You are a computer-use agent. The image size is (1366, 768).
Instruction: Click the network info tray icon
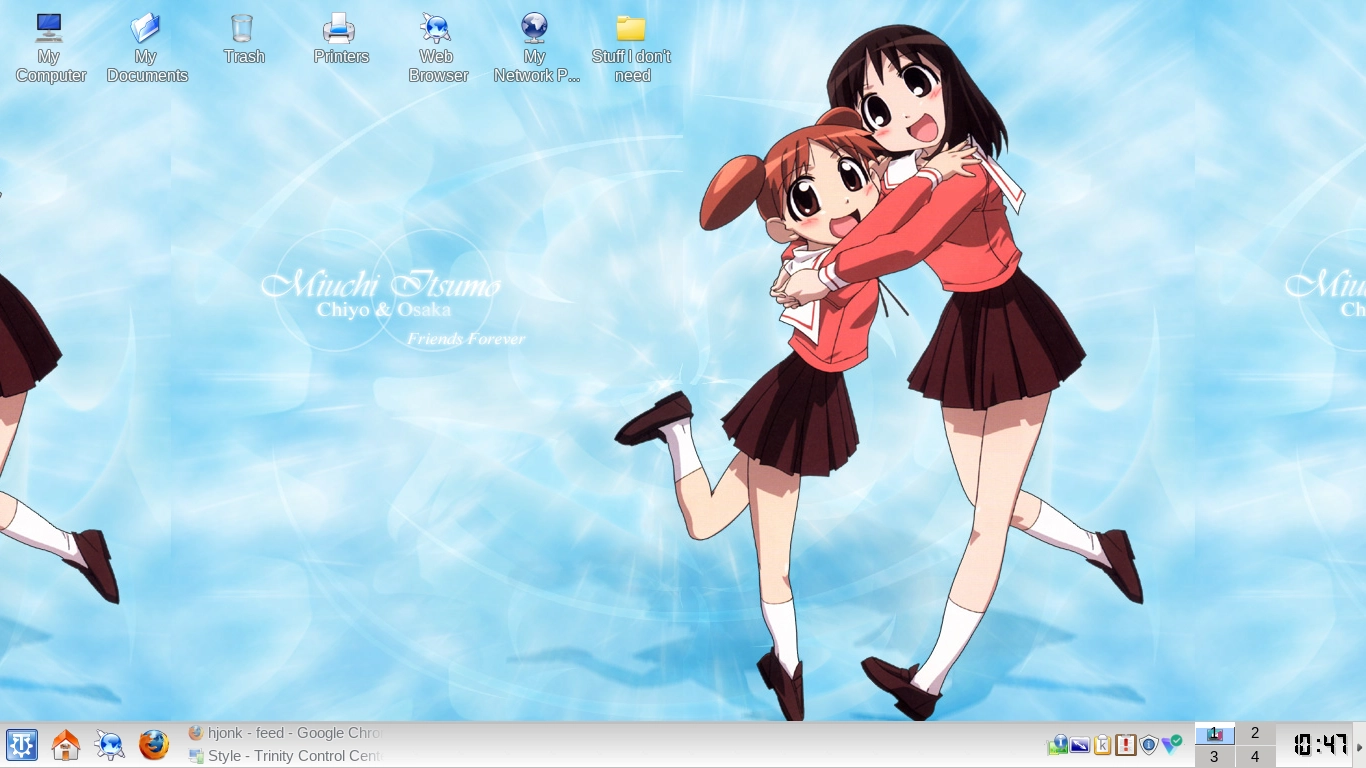tap(1057, 745)
